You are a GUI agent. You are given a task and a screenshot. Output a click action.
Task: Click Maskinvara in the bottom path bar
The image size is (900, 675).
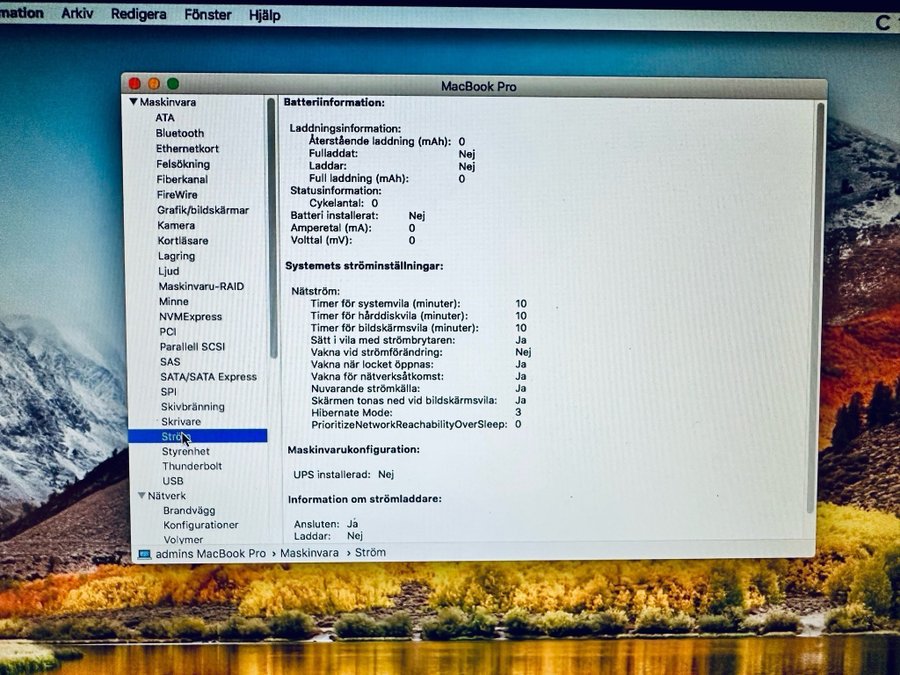click(x=308, y=552)
